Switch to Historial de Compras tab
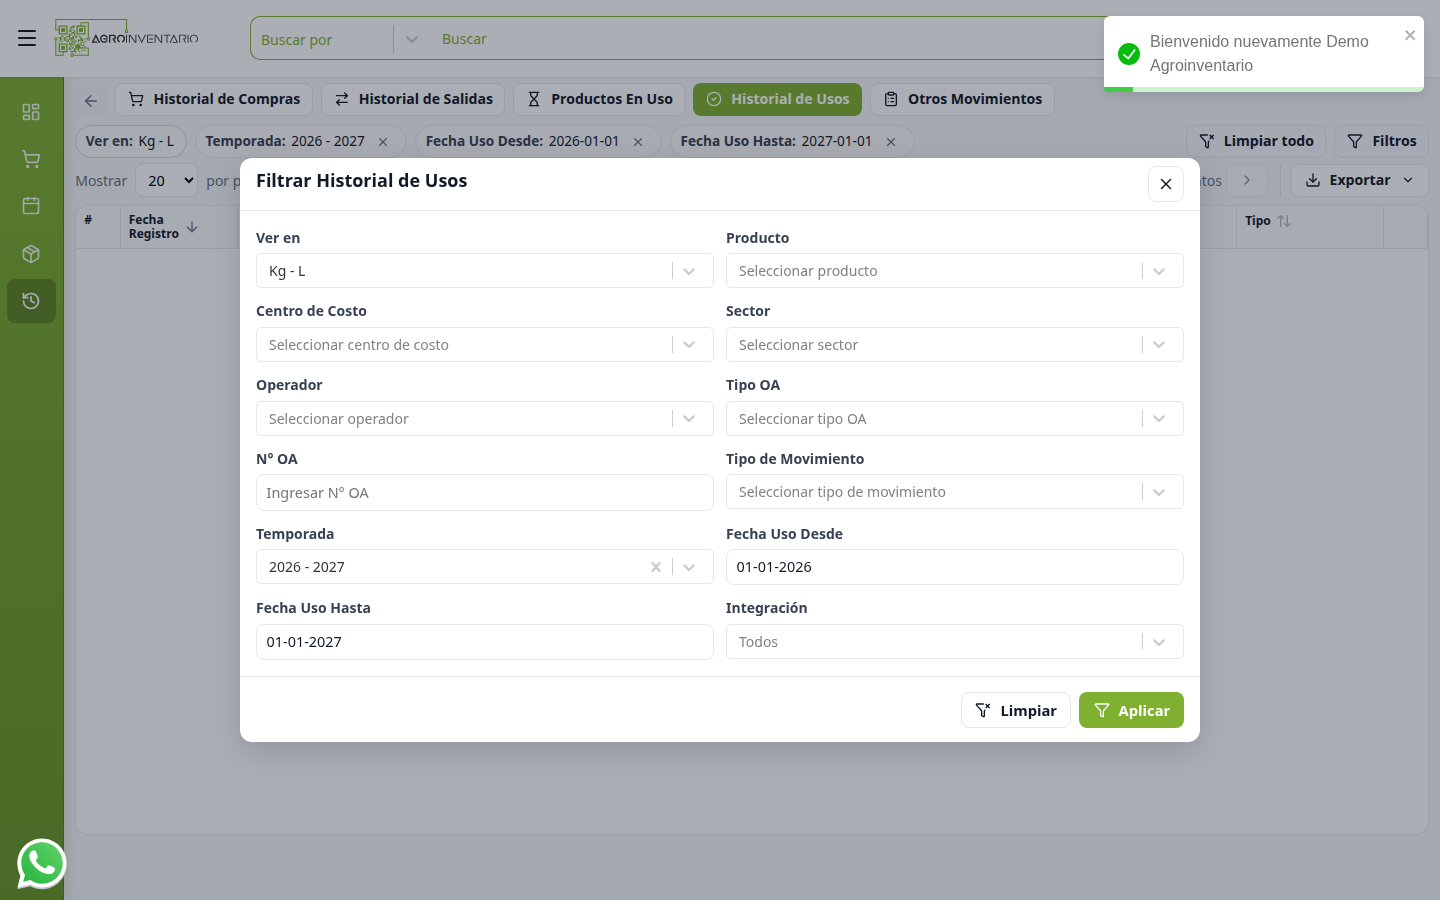This screenshot has width=1440, height=900. click(x=214, y=99)
